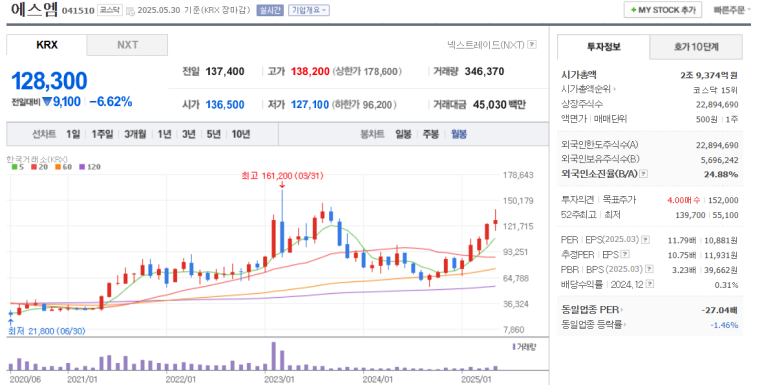Select the 1일 line chart period
773x385 pixels.
click(x=72, y=134)
